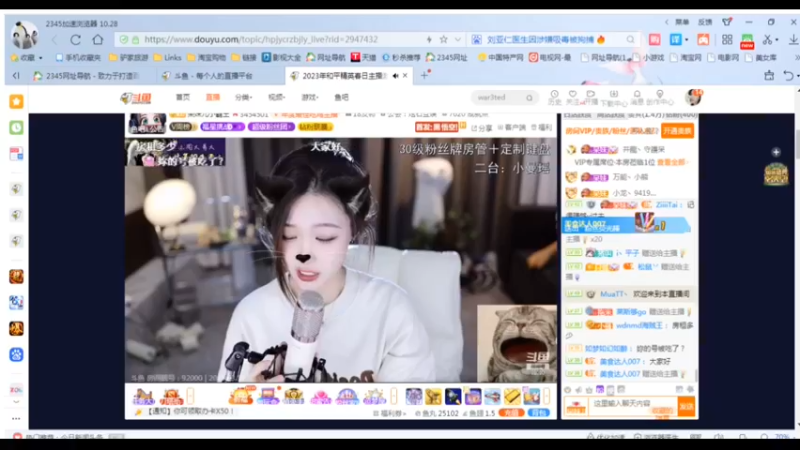The image size is (800, 450).
Task: Open Douyu user avatar menu
Action: [693, 97]
